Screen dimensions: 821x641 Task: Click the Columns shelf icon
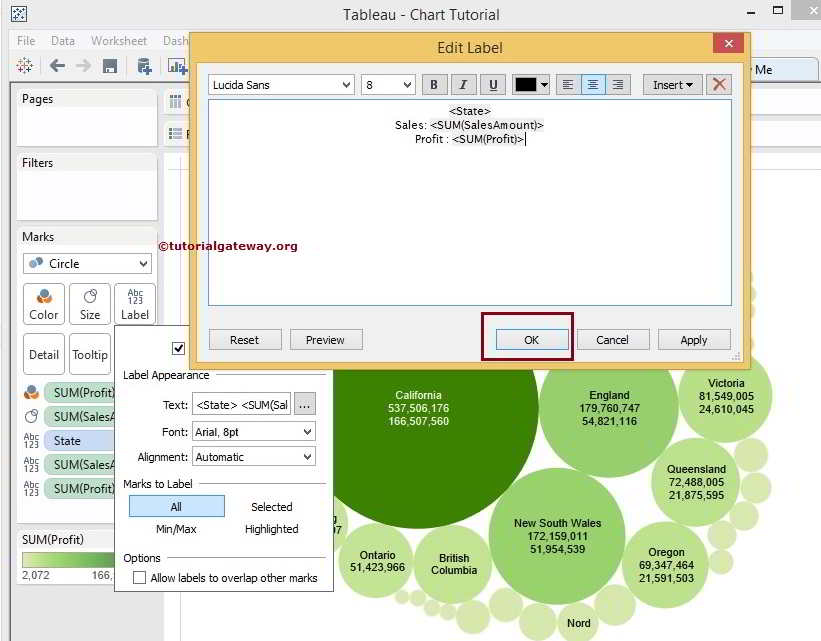(x=175, y=102)
